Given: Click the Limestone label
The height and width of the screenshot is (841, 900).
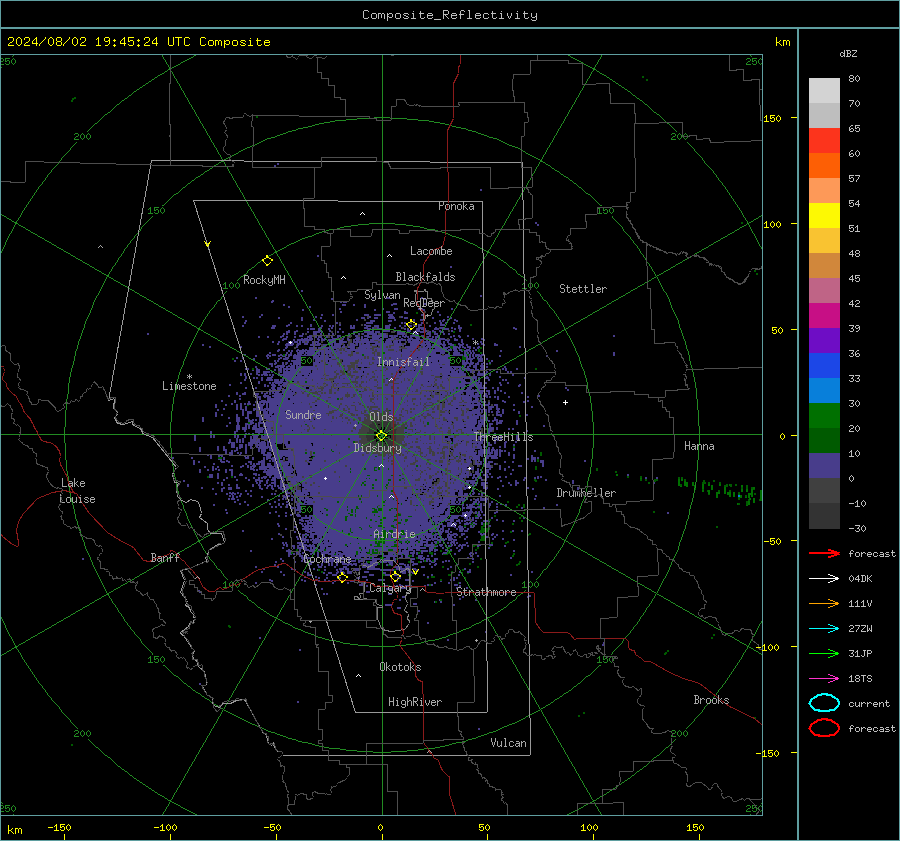Looking at the screenshot, I should pos(189,386).
